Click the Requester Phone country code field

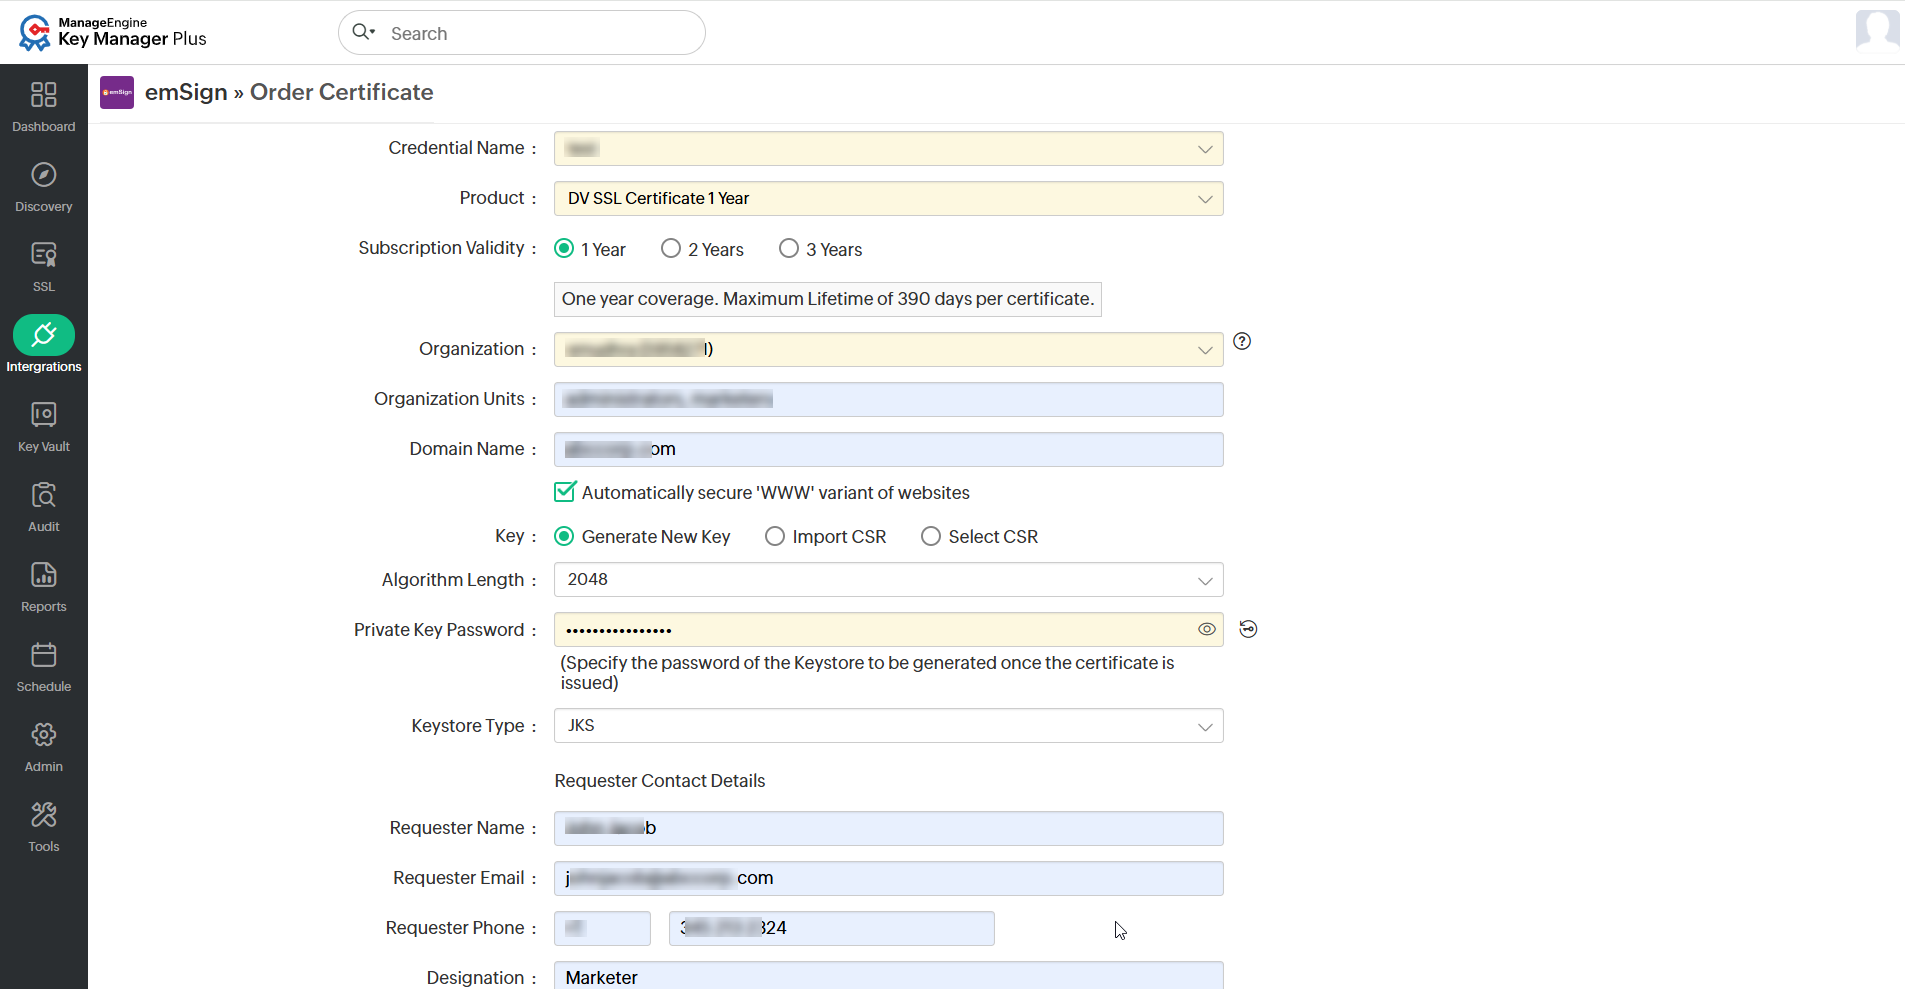tap(603, 929)
